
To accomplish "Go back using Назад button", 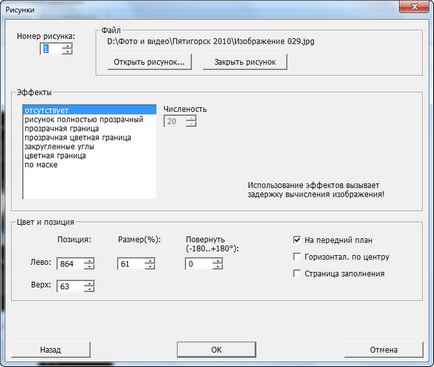I will pos(51,350).
